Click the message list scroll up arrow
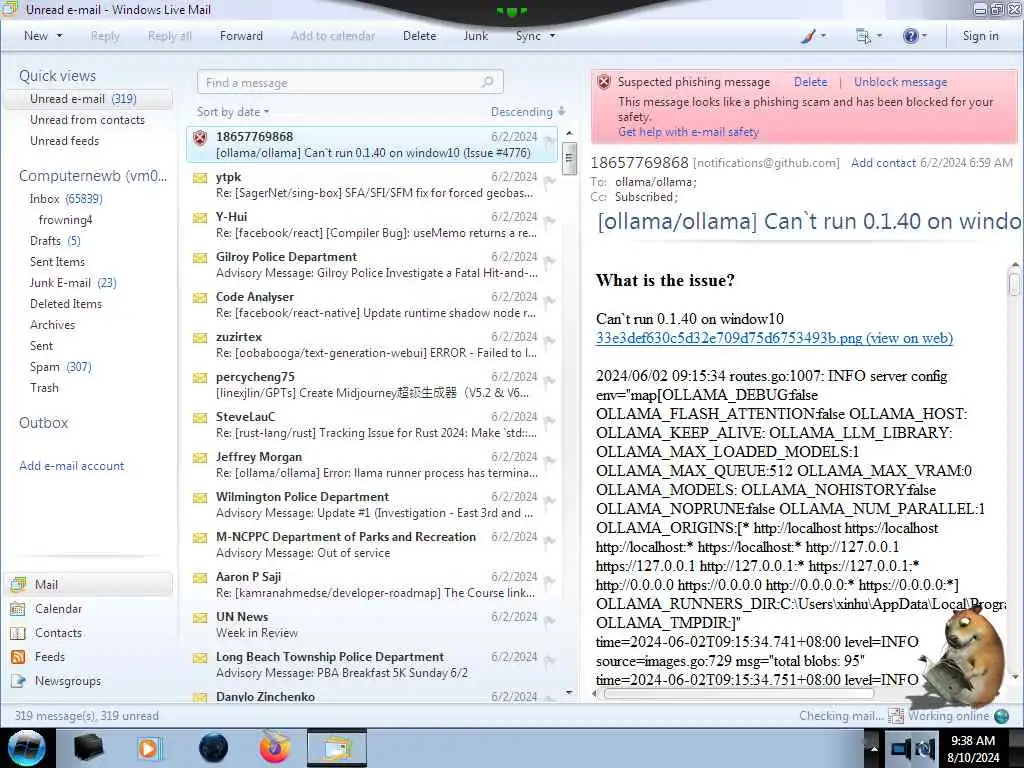 (569, 133)
